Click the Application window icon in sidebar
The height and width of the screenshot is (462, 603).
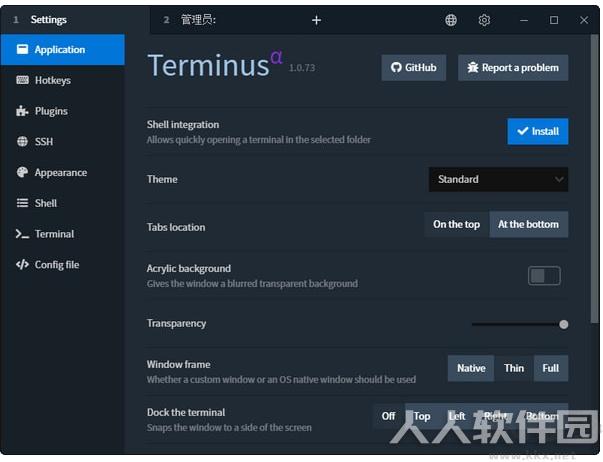tap(22, 49)
